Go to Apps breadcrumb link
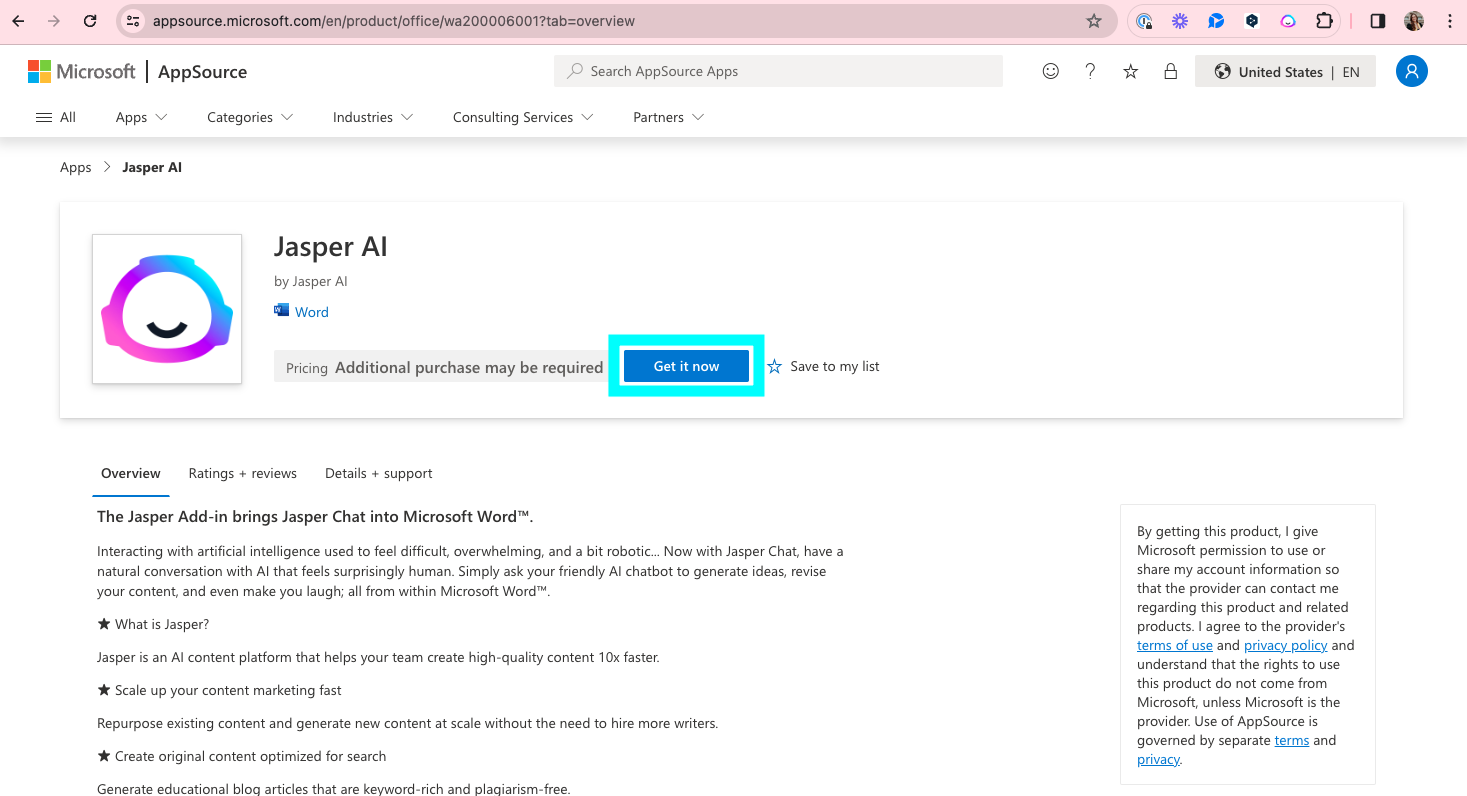 click(76, 167)
